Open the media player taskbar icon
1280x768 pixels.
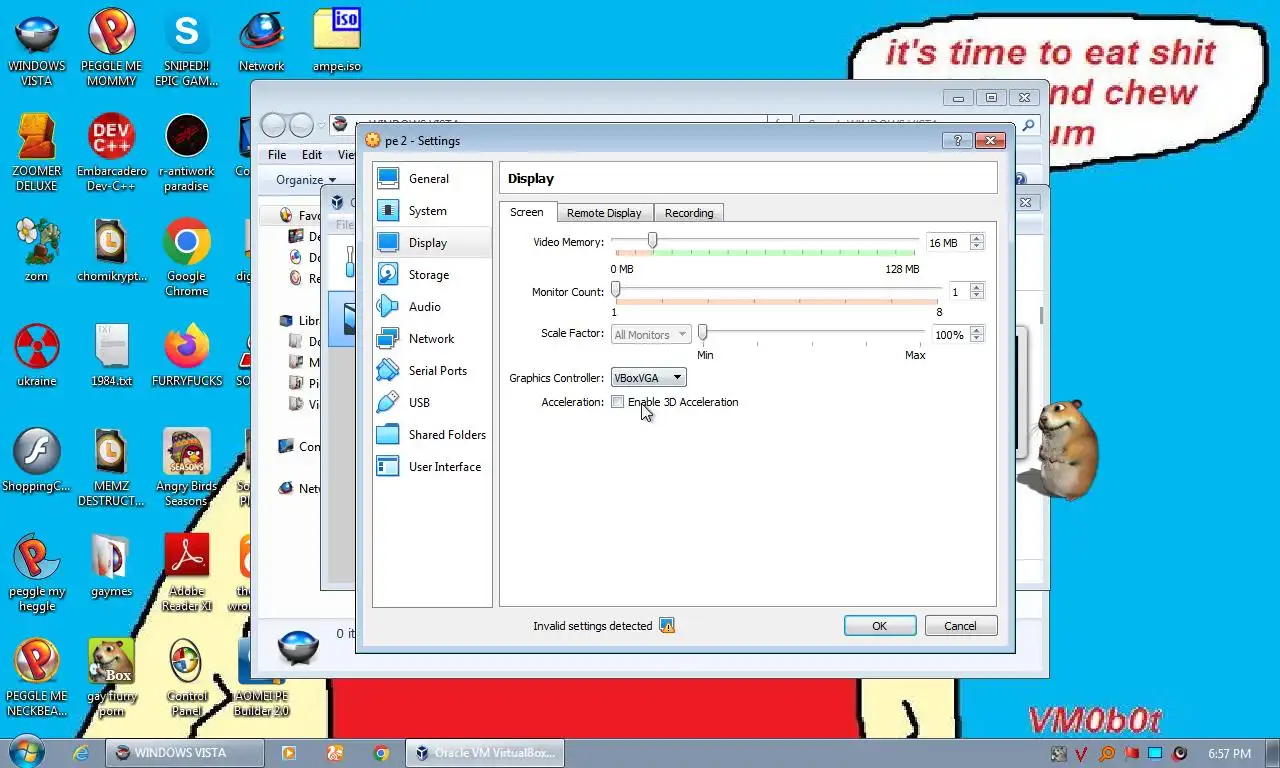click(289, 753)
